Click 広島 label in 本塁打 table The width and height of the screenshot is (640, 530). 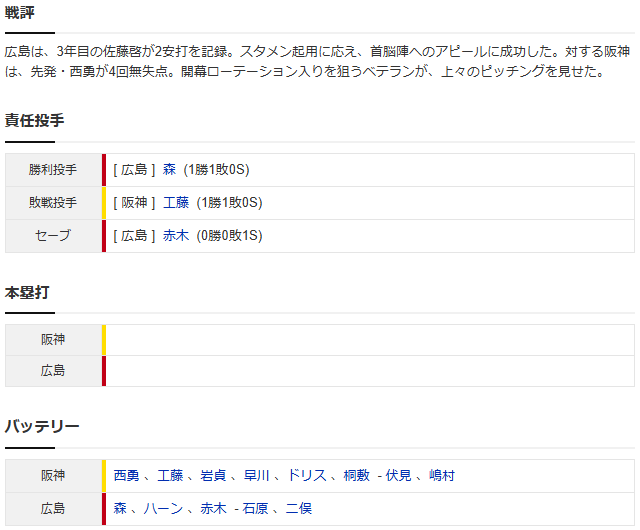(x=53, y=371)
